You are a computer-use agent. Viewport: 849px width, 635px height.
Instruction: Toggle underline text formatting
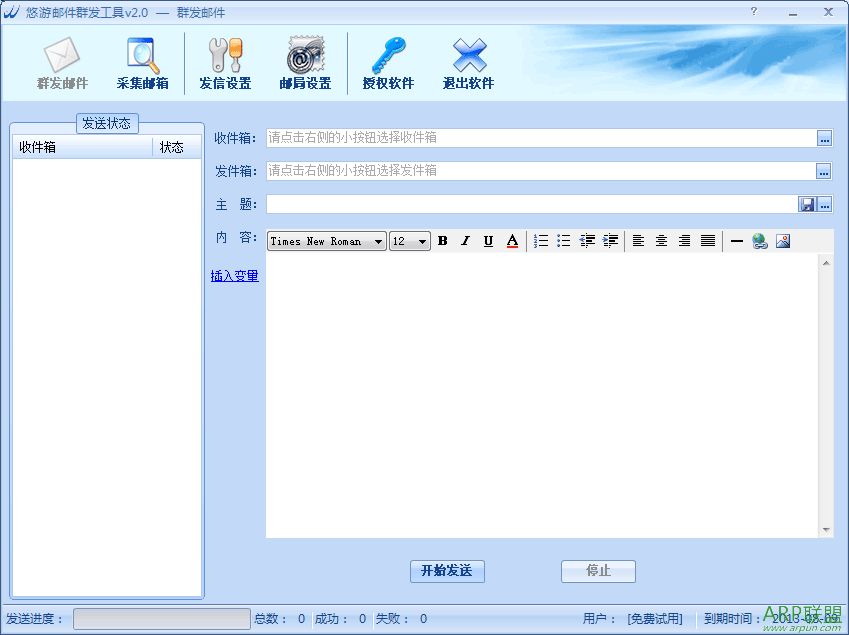point(488,241)
